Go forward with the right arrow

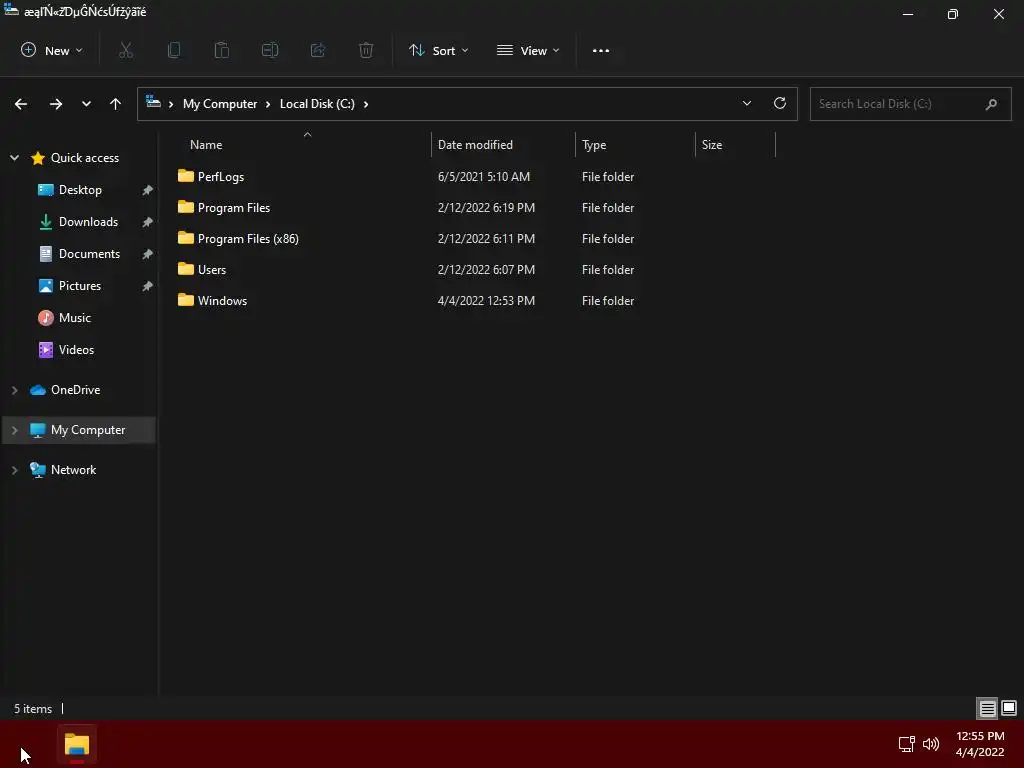pos(56,104)
